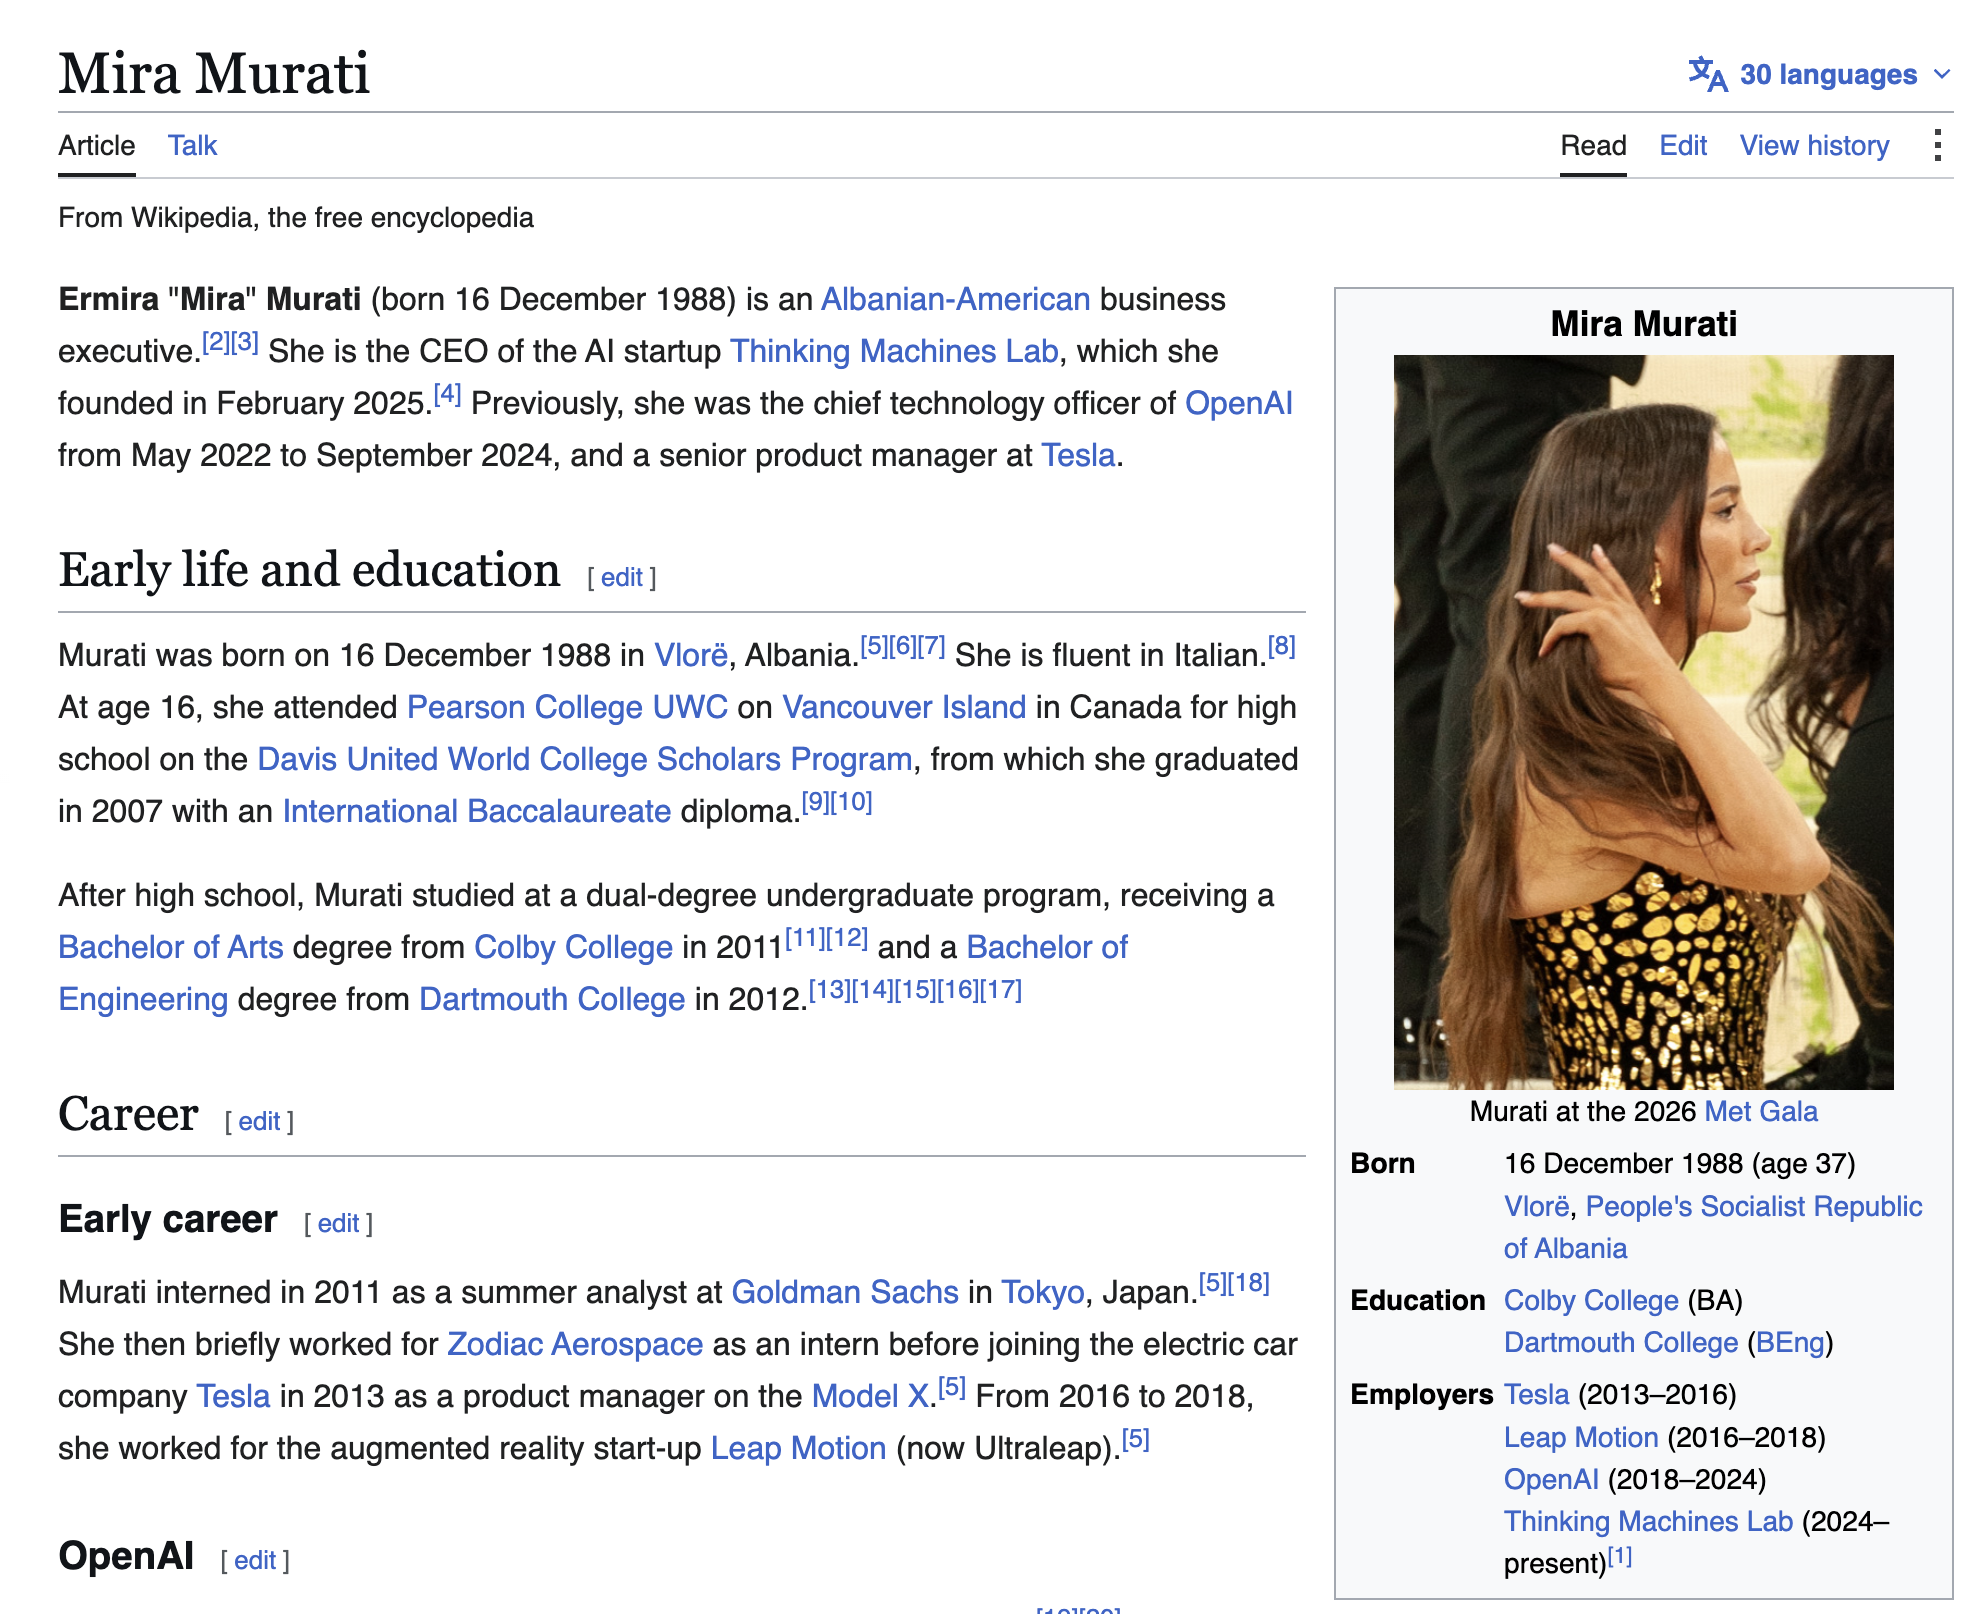Follow the Model X link

click(870, 1397)
